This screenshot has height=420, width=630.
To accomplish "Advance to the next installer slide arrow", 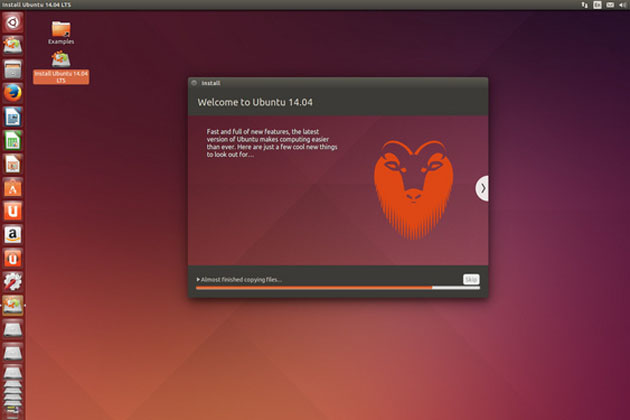I will [482, 188].
